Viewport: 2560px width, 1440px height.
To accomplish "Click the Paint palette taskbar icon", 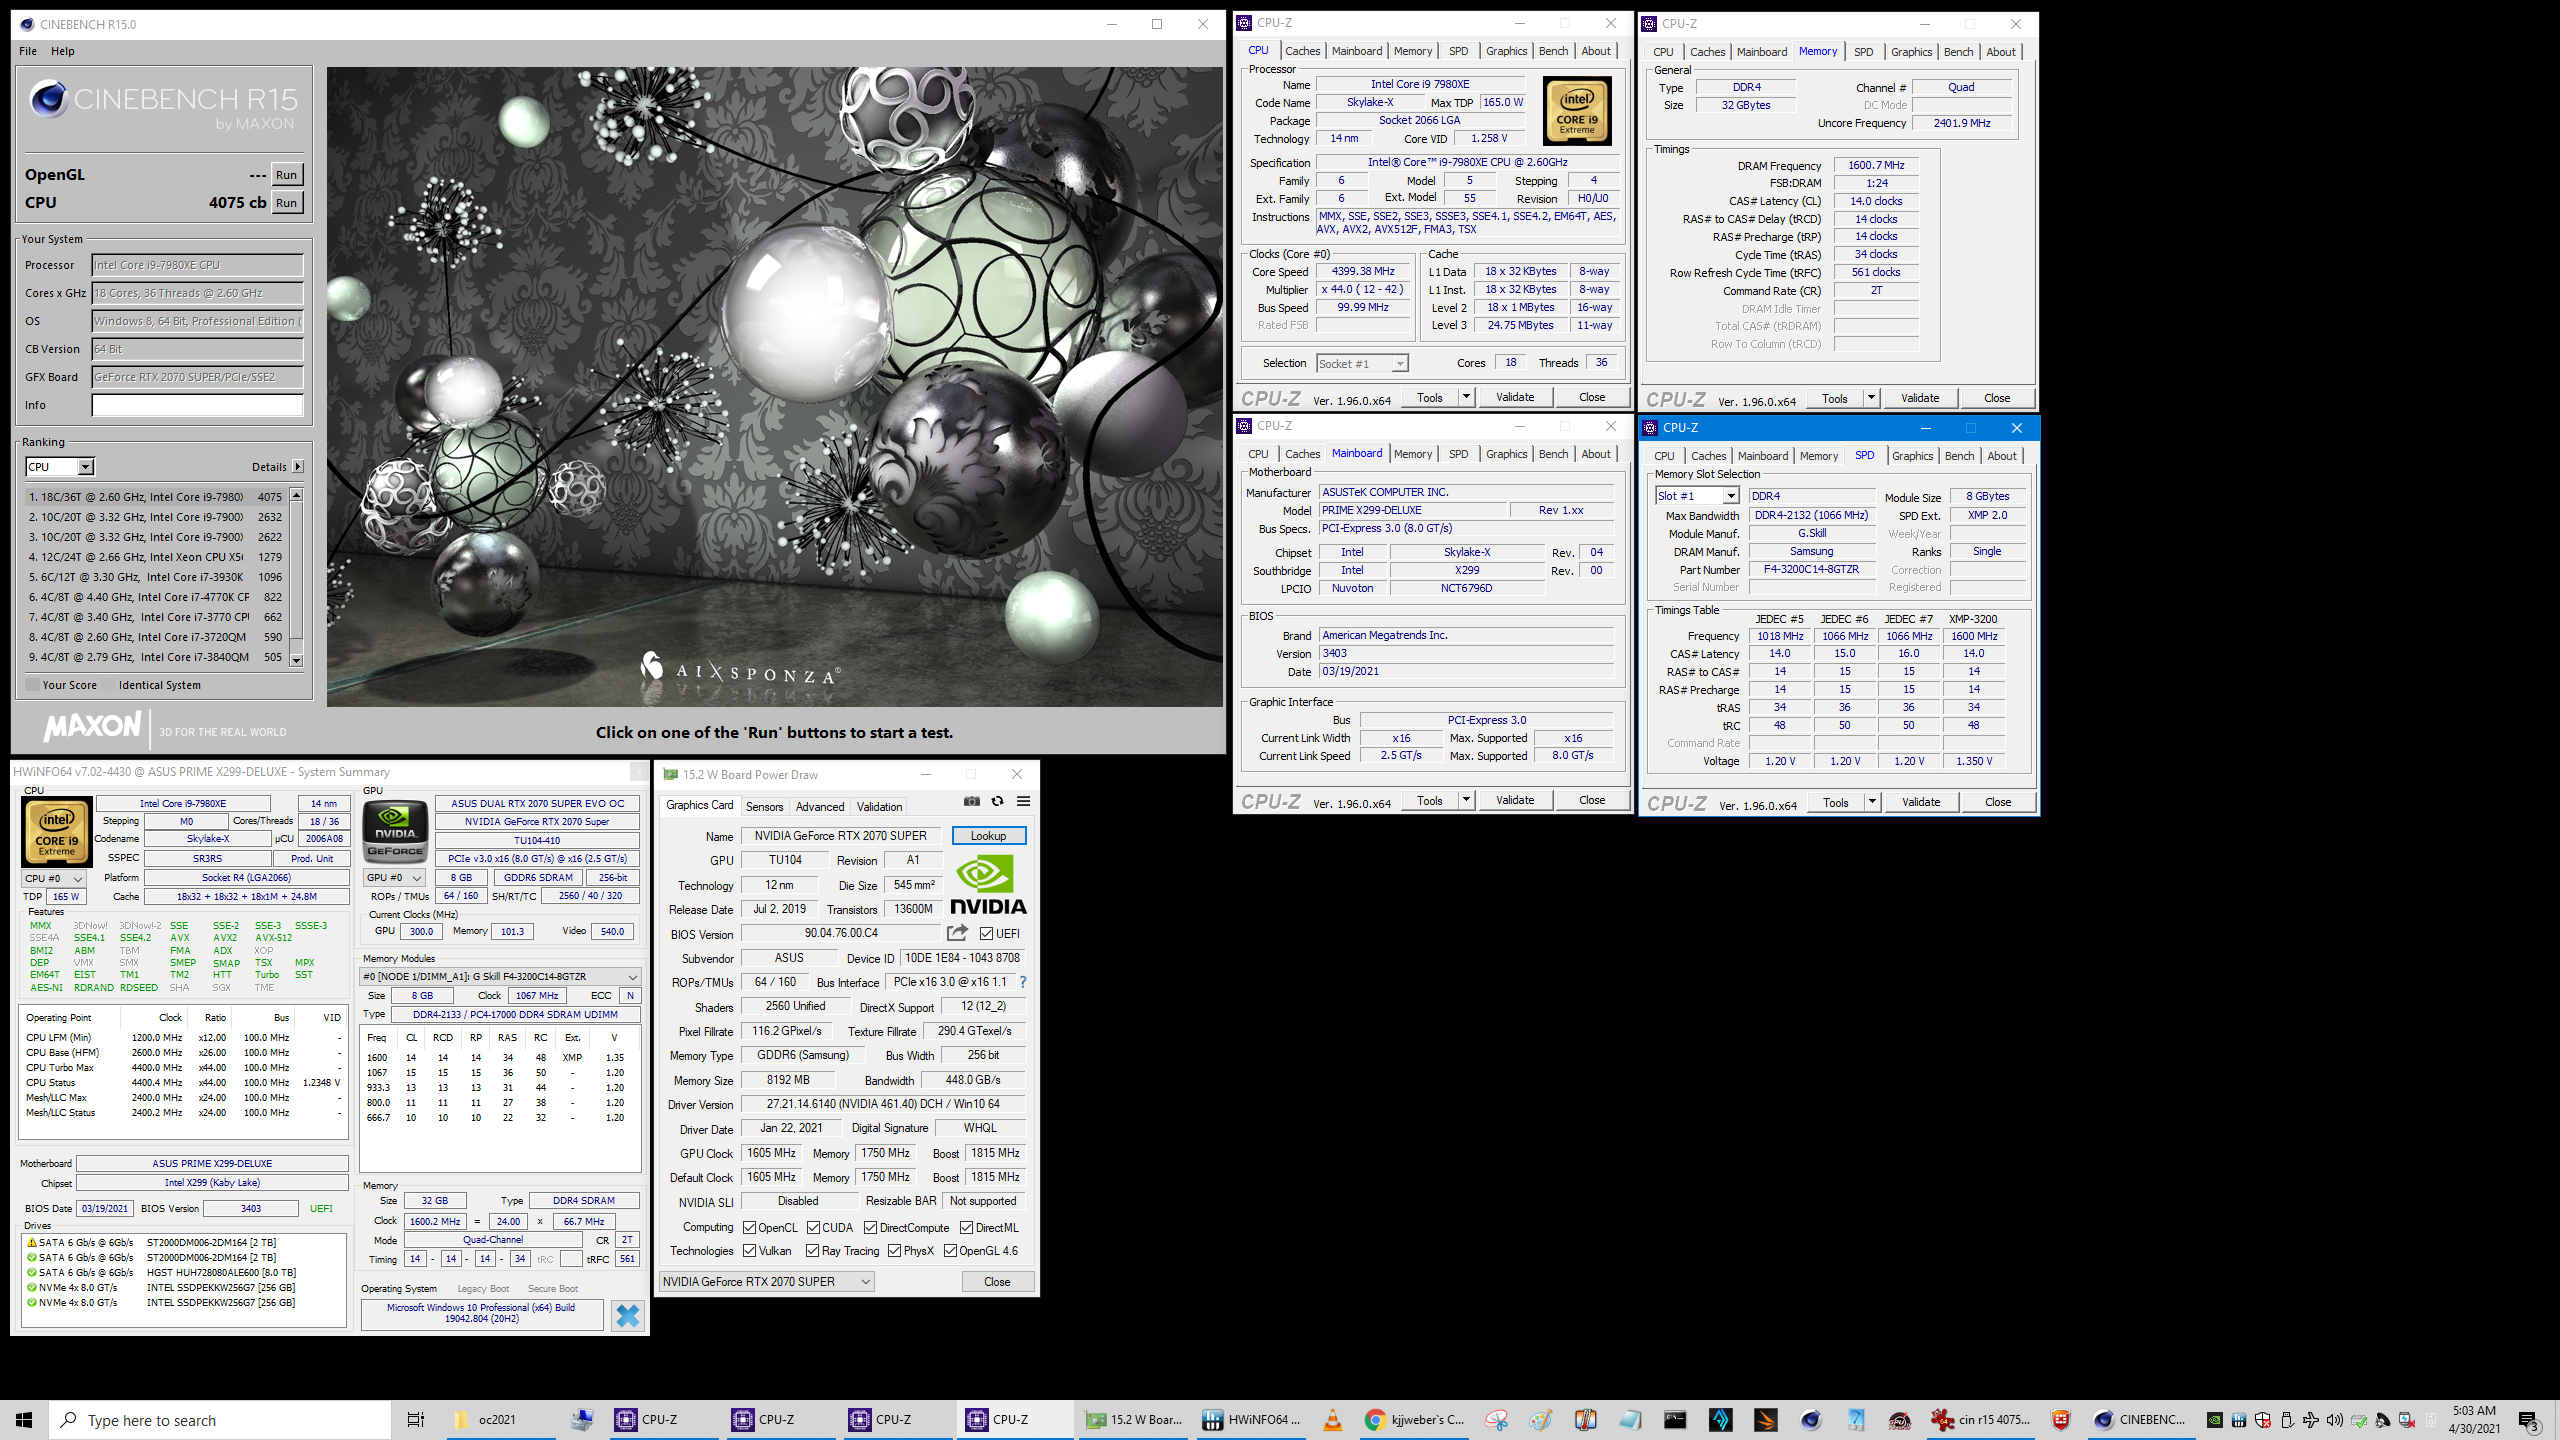I will point(1541,1420).
